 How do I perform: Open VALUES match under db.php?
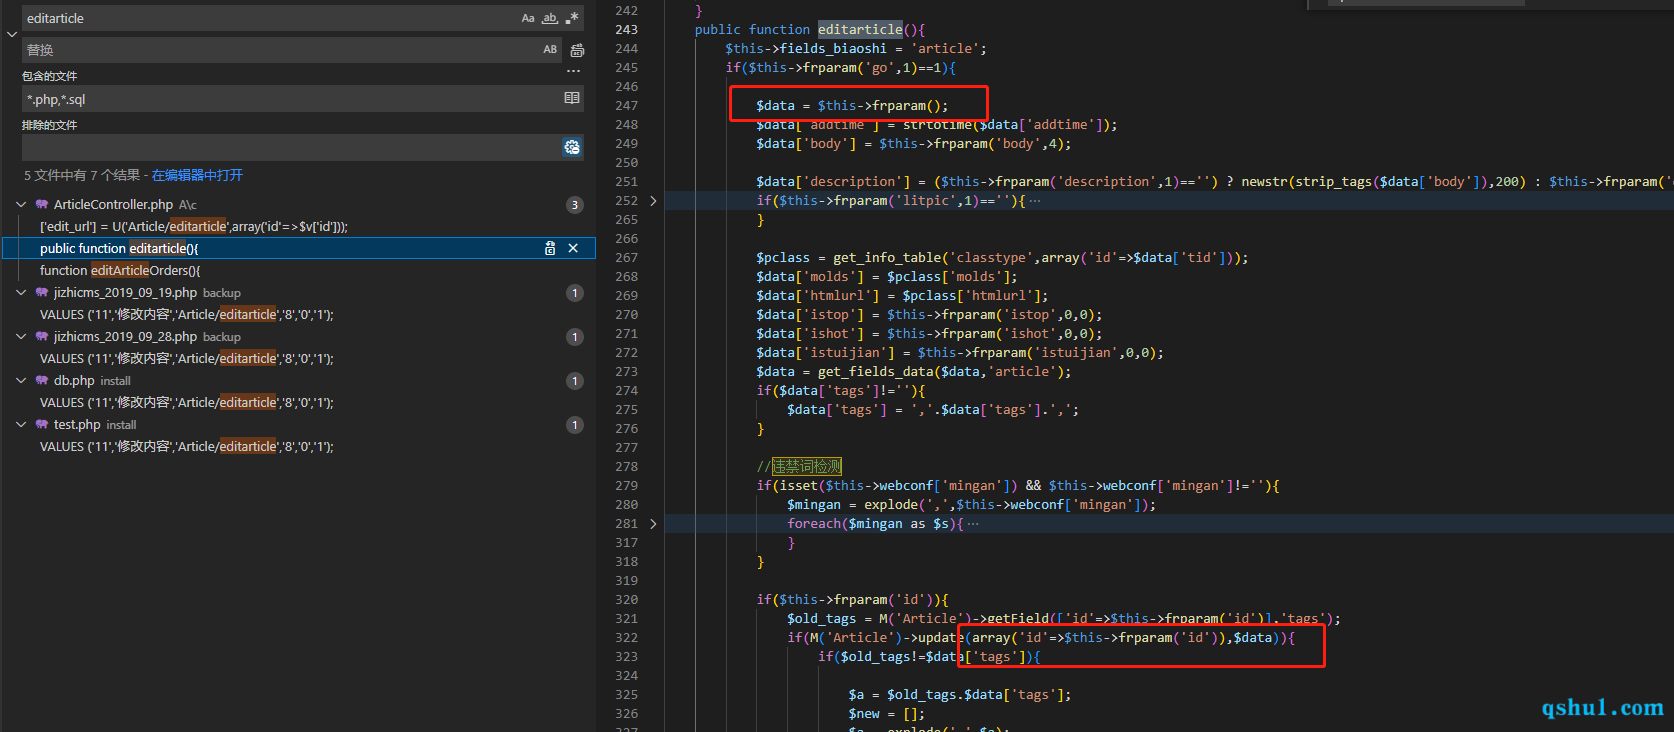(187, 402)
